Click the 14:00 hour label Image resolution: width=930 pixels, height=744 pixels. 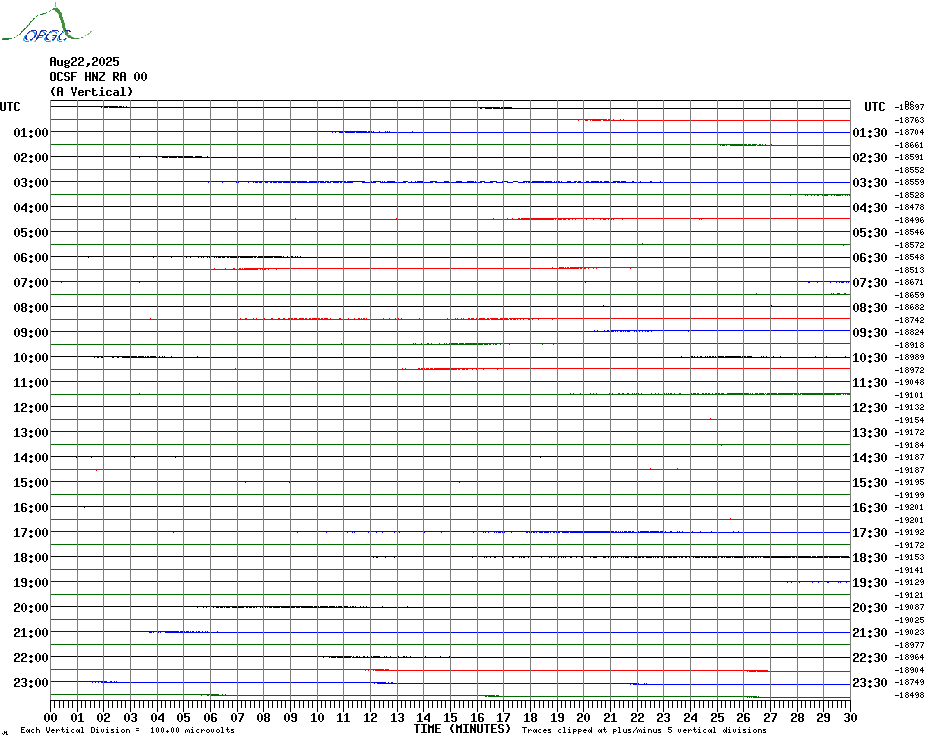pos(31,457)
